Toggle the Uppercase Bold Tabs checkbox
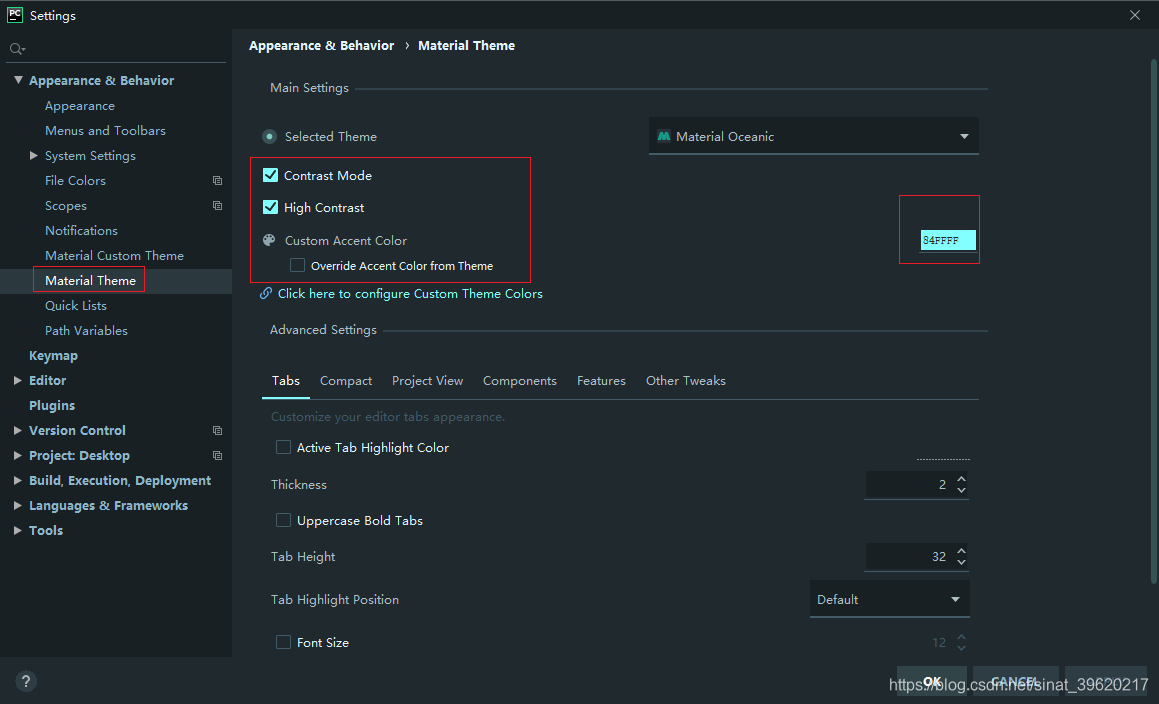 click(x=283, y=521)
